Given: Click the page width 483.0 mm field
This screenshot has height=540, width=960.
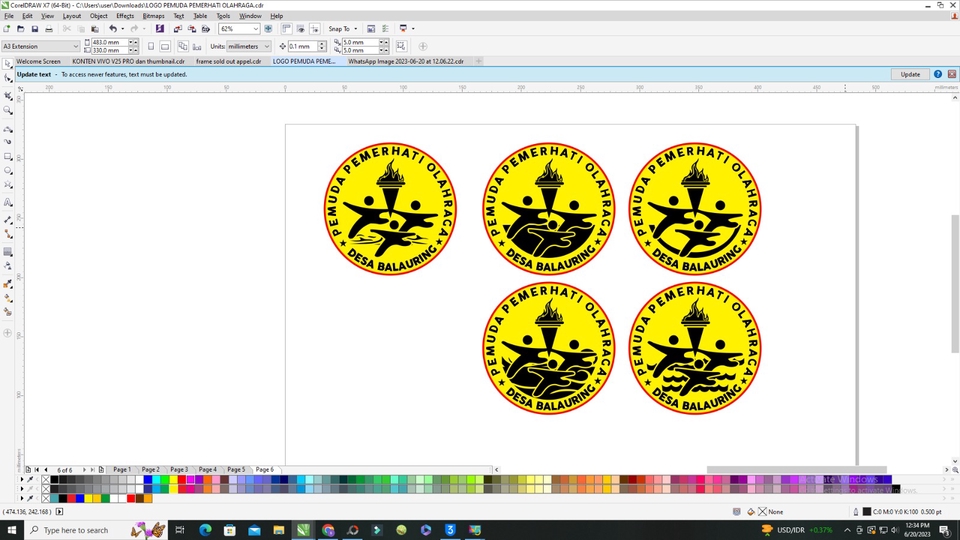Looking at the screenshot, I should 109,42.
